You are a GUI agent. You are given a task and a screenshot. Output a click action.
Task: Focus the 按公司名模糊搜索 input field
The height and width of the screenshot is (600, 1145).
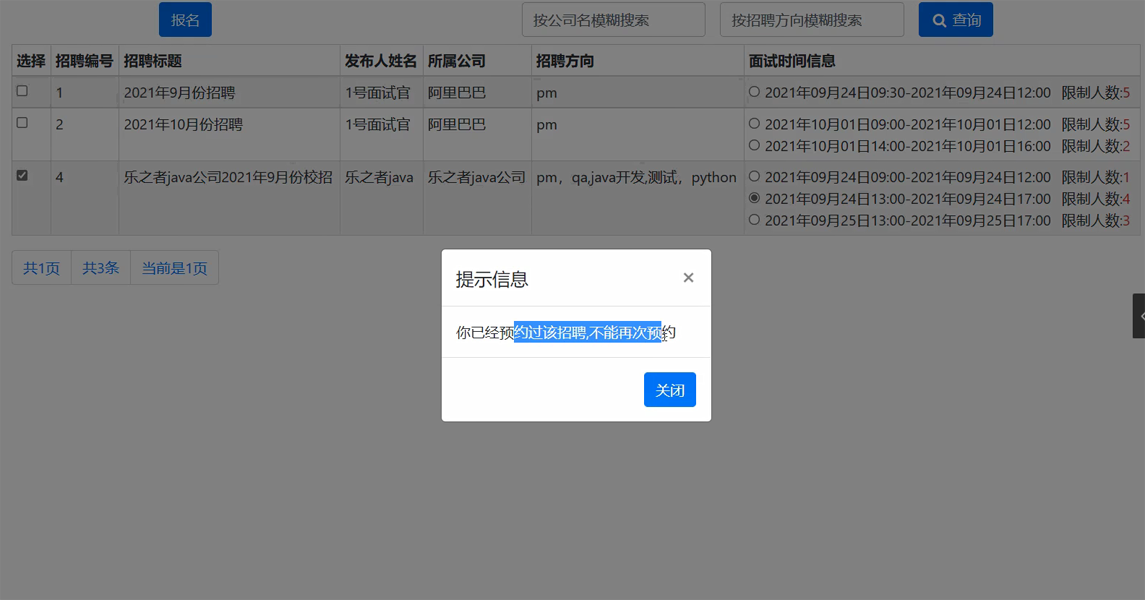[613, 20]
